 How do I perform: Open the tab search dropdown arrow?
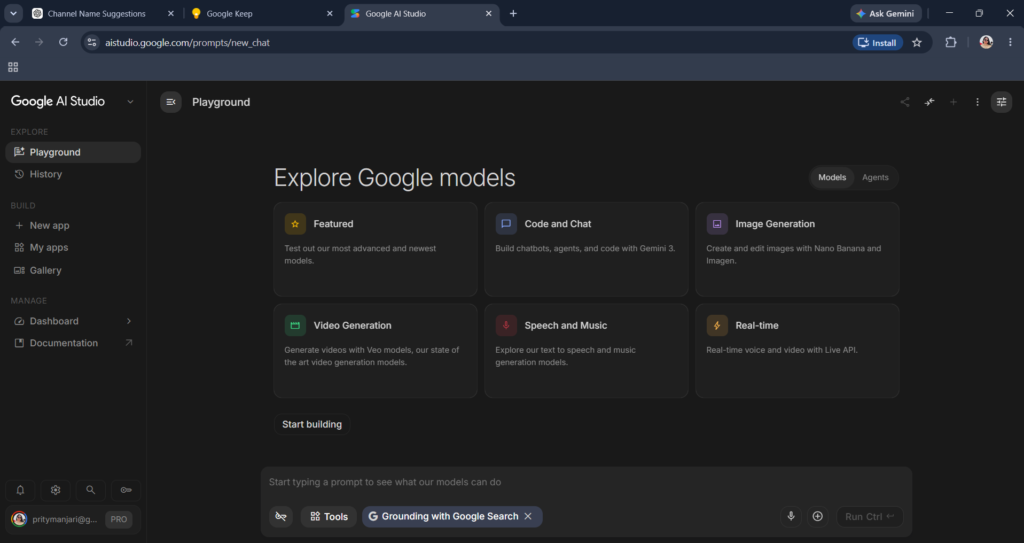[x=13, y=13]
